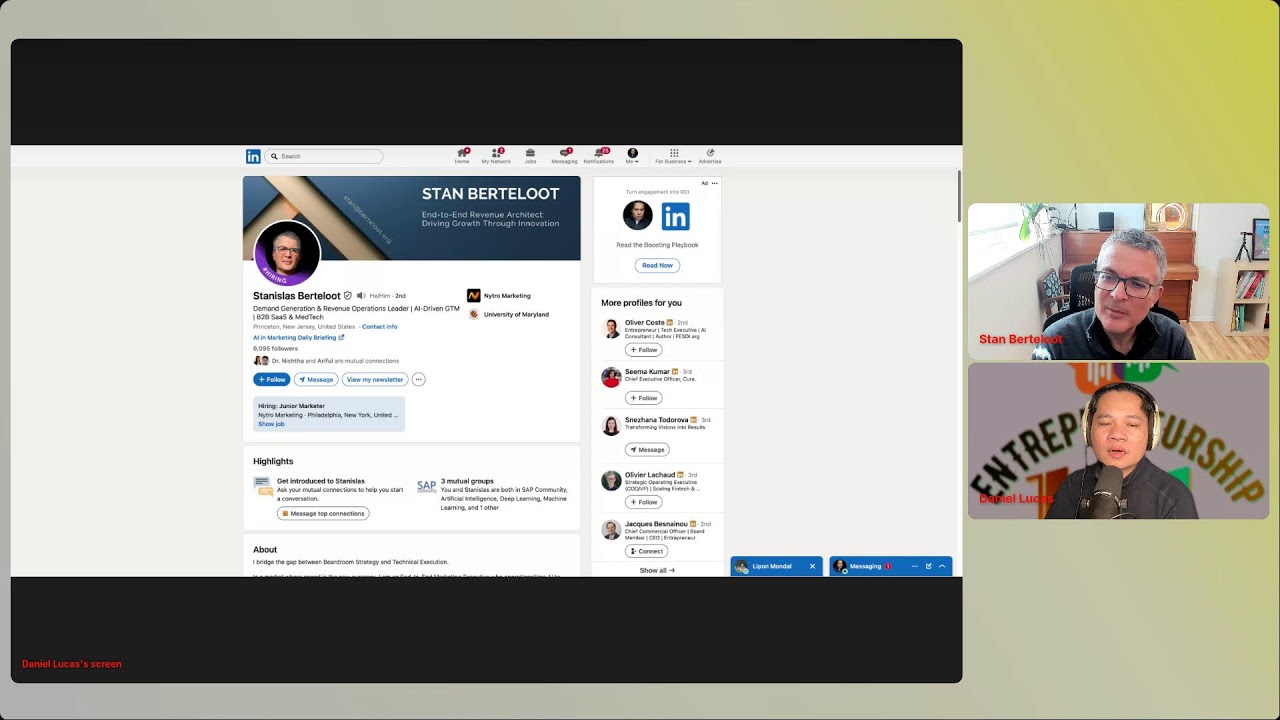
Task: Click the Premium badge beside Oliver Coste
Action: click(670, 323)
